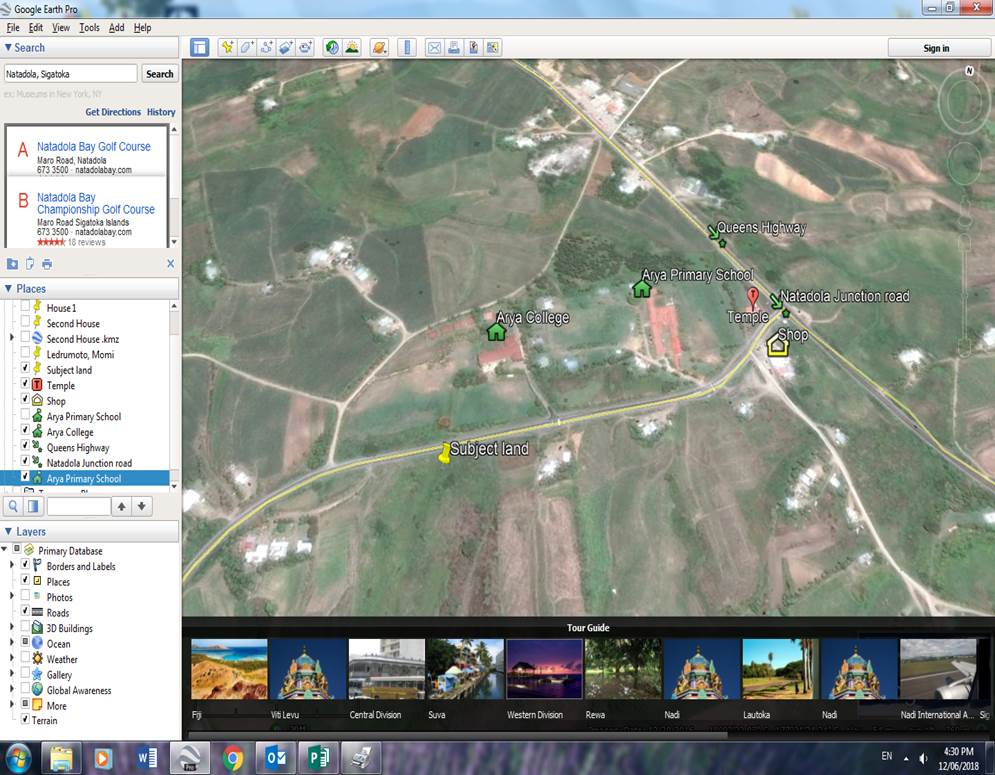Image resolution: width=995 pixels, height=775 pixels.
Task: Click the Suva tour guide thumbnail
Action: pos(465,669)
